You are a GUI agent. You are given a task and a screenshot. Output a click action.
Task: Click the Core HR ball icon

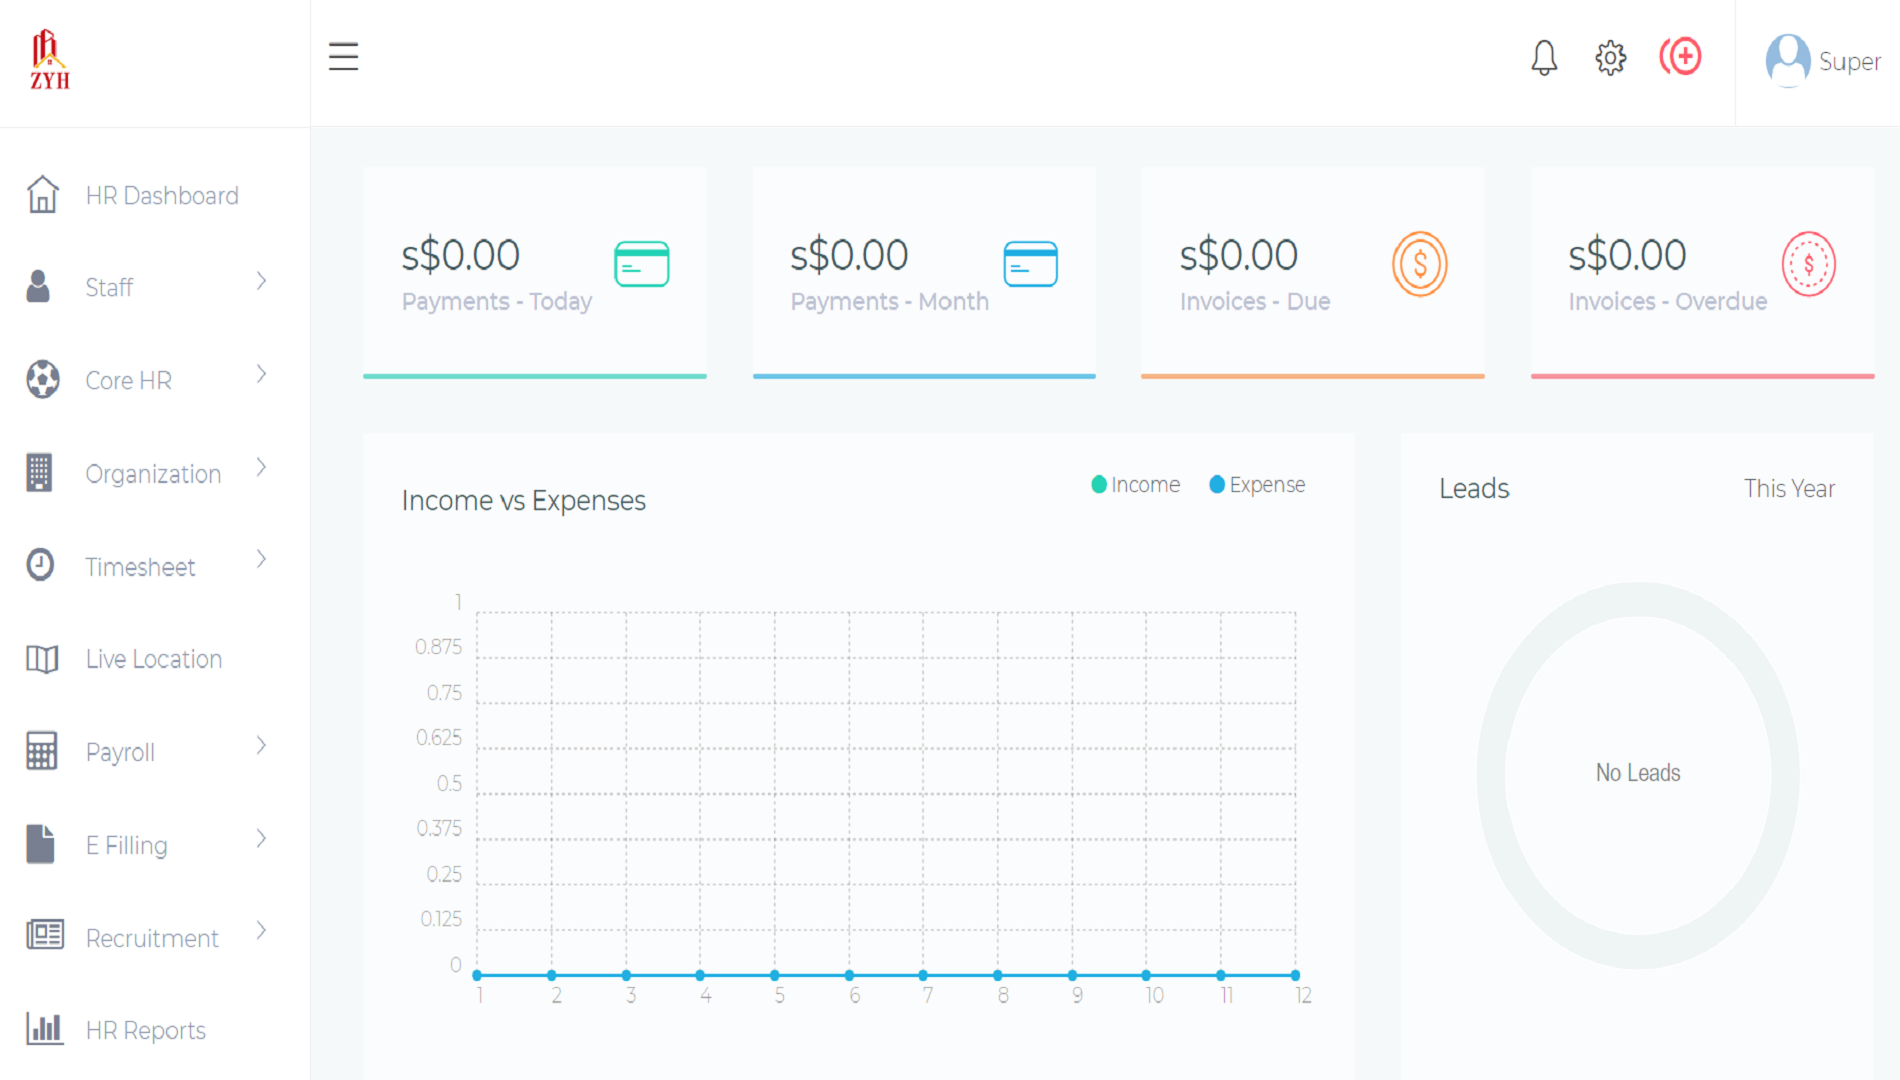tap(42, 379)
